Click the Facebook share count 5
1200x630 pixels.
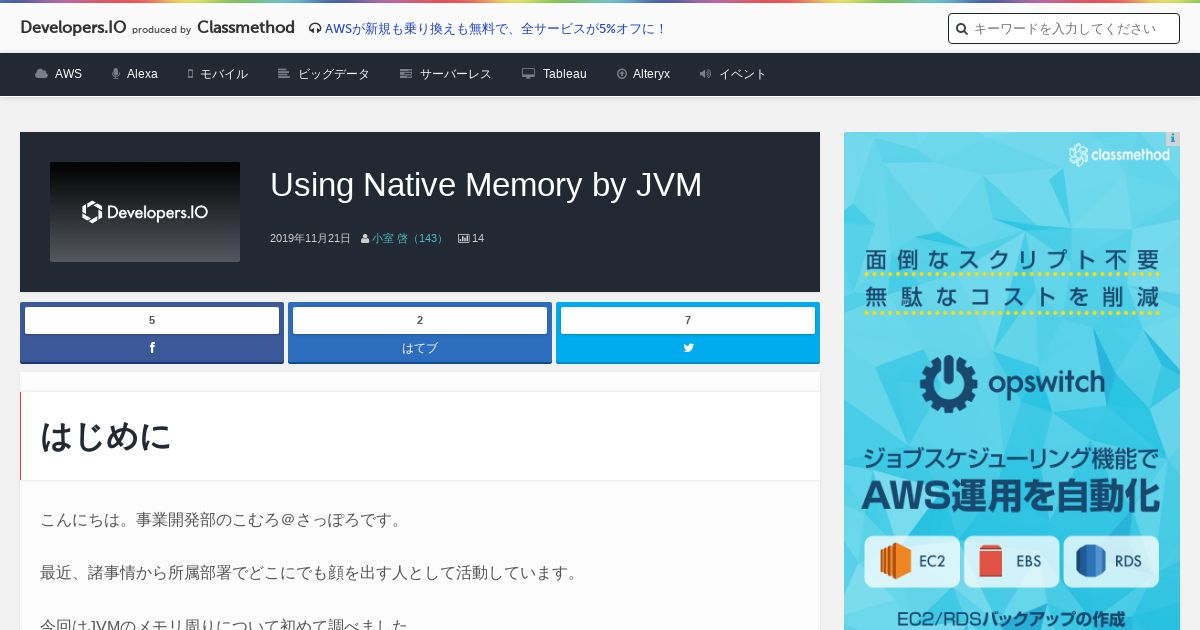[x=152, y=320]
